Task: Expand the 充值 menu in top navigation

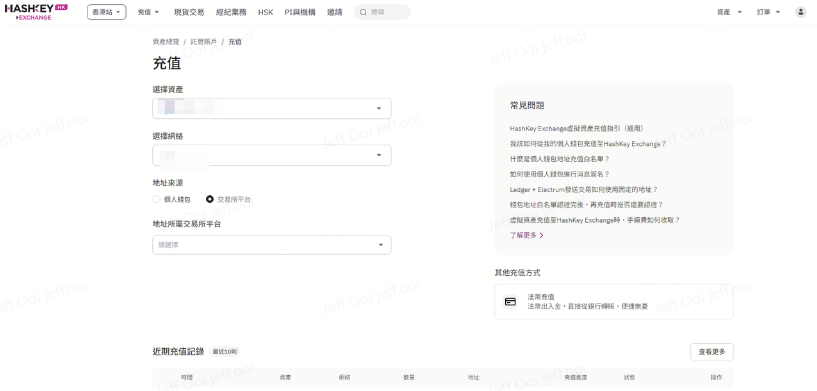Action: coord(148,12)
